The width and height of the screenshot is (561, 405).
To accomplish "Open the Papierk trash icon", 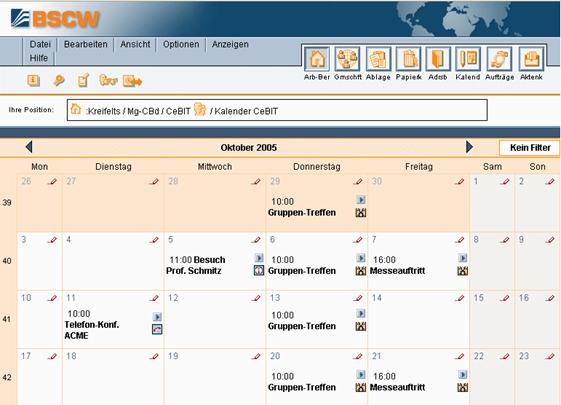I will pyautogui.click(x=409, y=59).
